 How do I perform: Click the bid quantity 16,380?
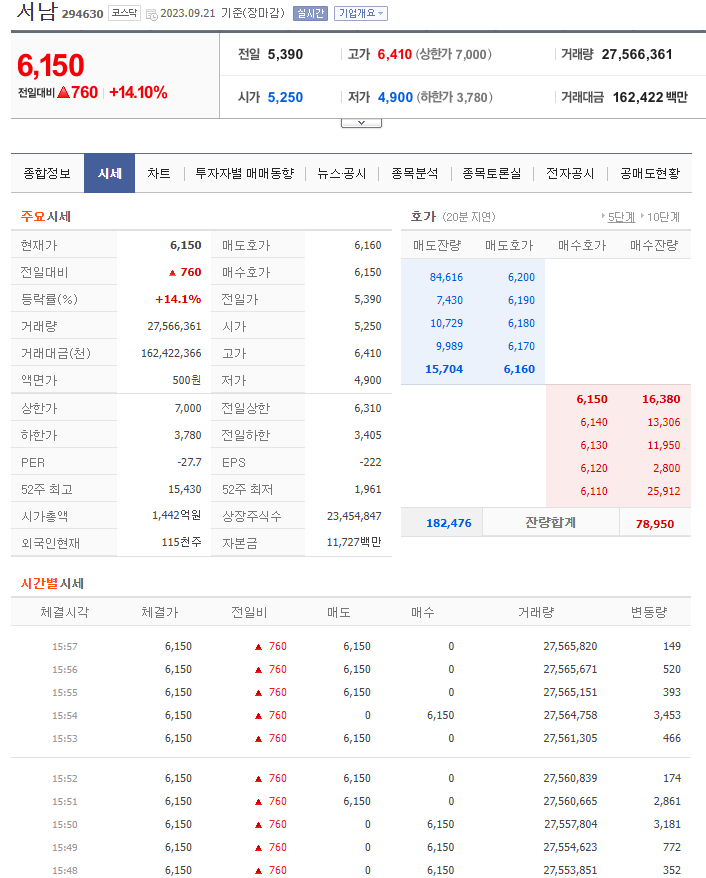coord(661,399)
